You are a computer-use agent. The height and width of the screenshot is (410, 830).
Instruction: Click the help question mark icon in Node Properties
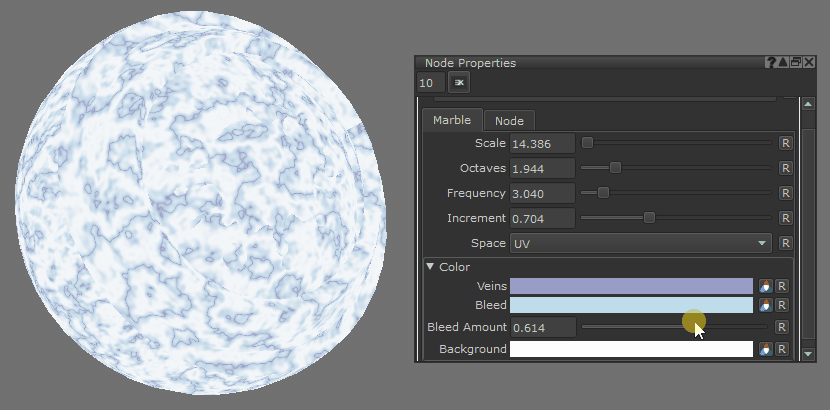pyautogui.click(x=771, y=63)
